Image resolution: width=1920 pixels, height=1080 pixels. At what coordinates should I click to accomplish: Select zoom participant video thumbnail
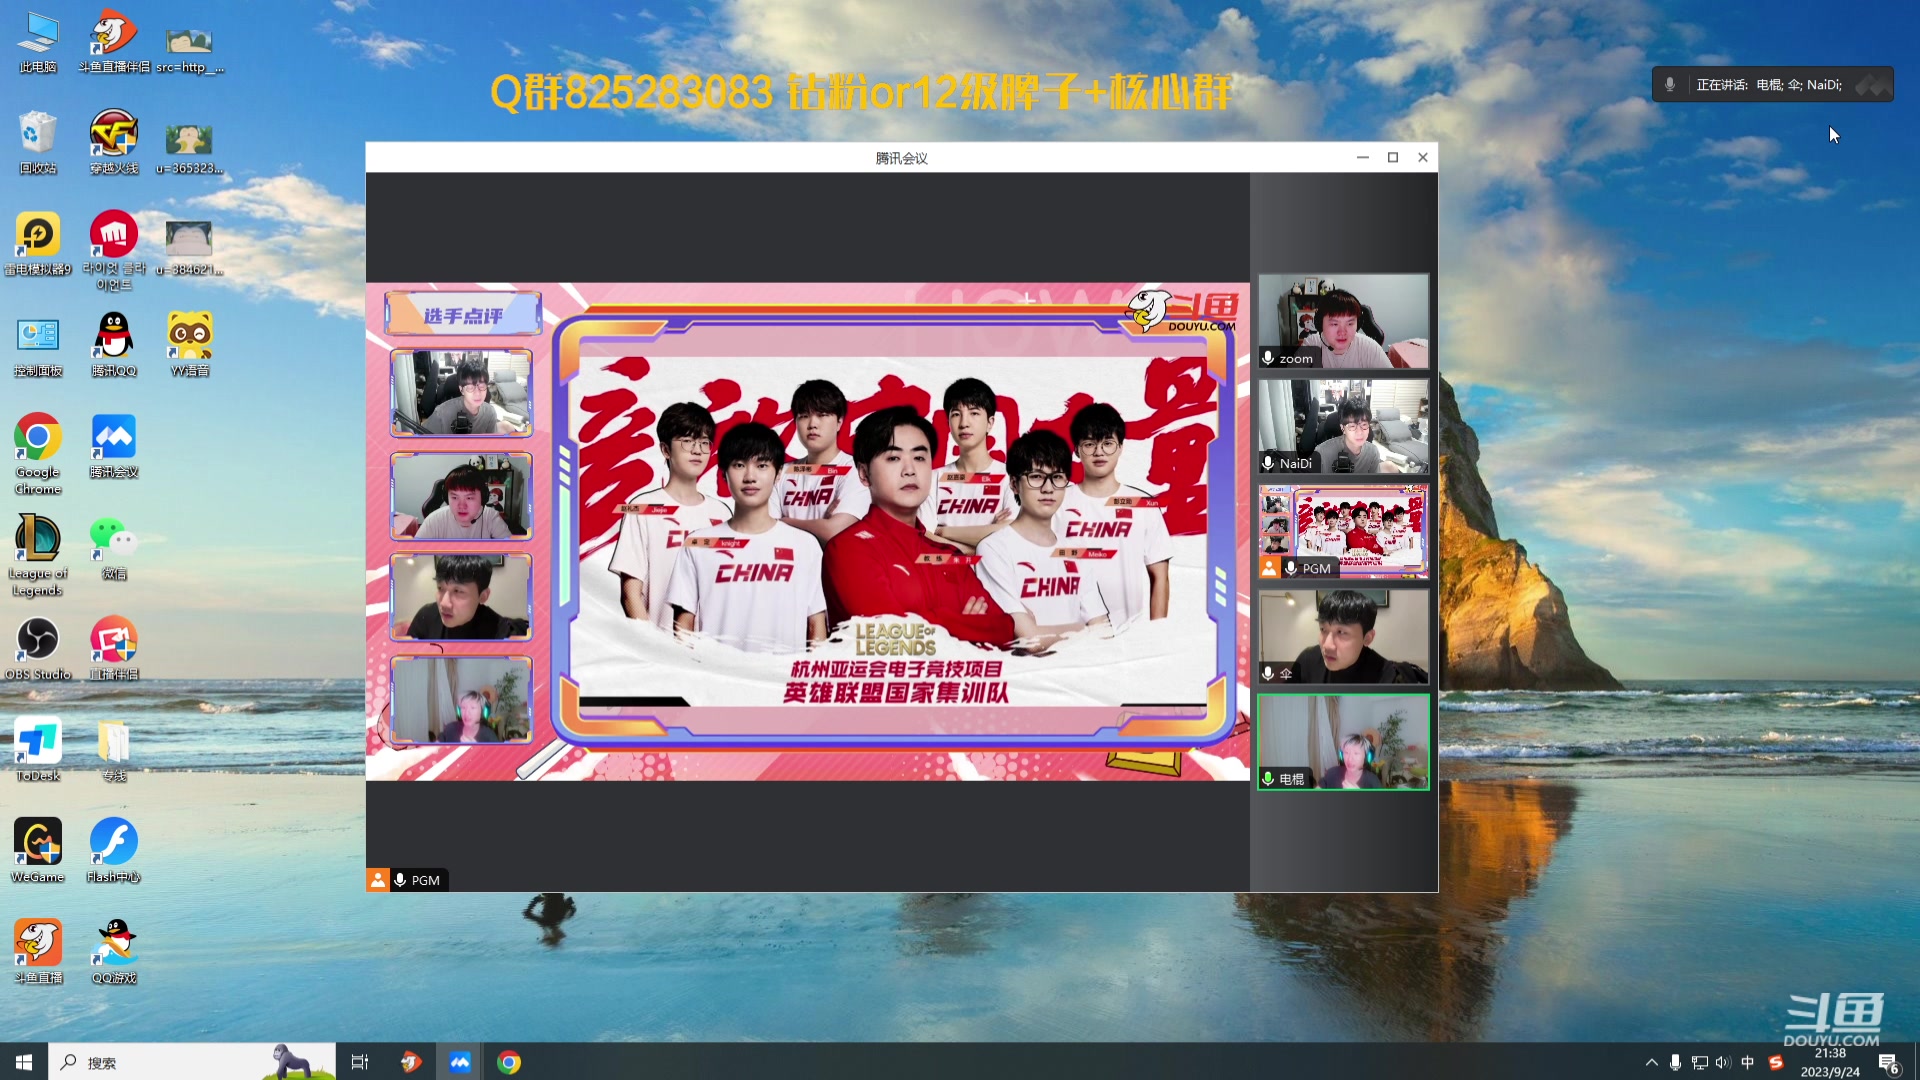point(1343,321)
